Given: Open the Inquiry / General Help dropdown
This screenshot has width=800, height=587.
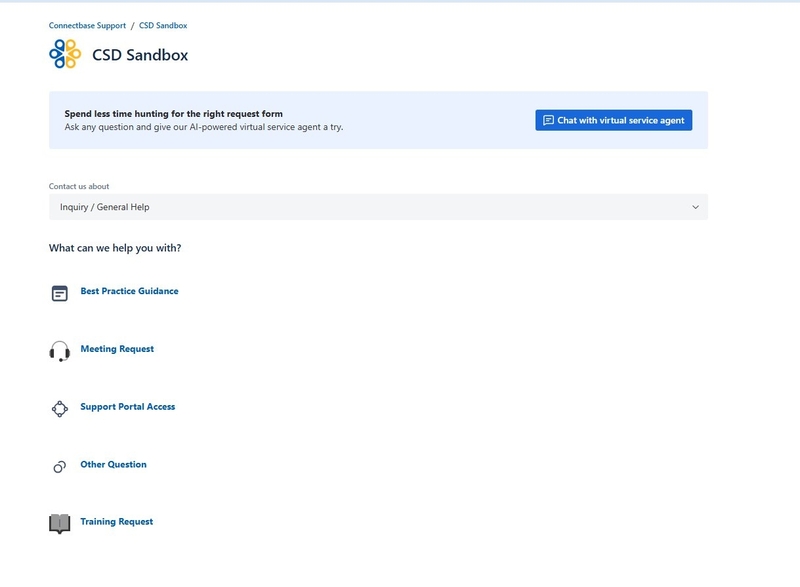Looking at the screenshot, I should click(x=378, y=207).
